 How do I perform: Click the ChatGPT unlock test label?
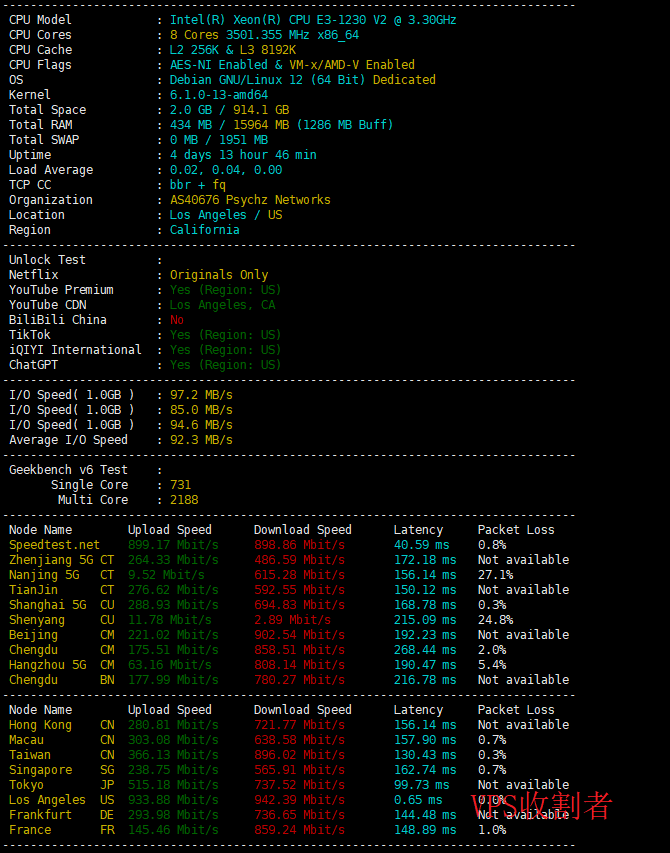click(34, 365)
